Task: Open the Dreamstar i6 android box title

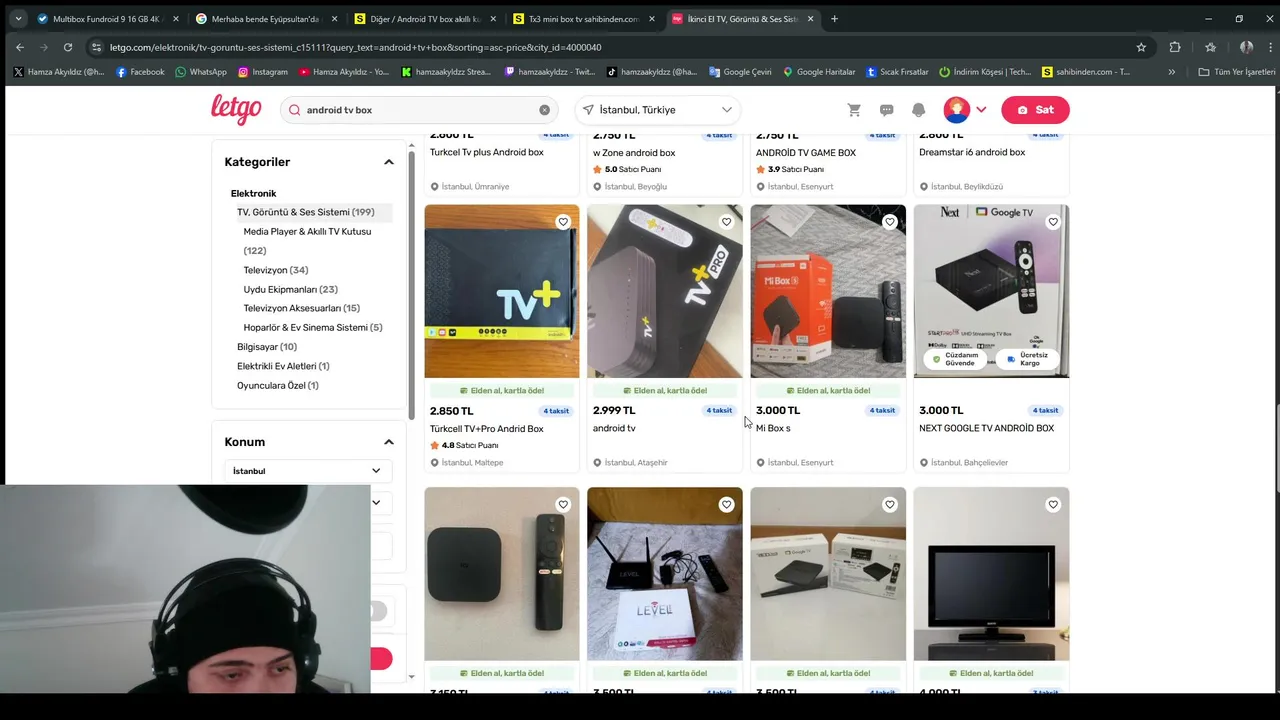Action: click(972, 153)
